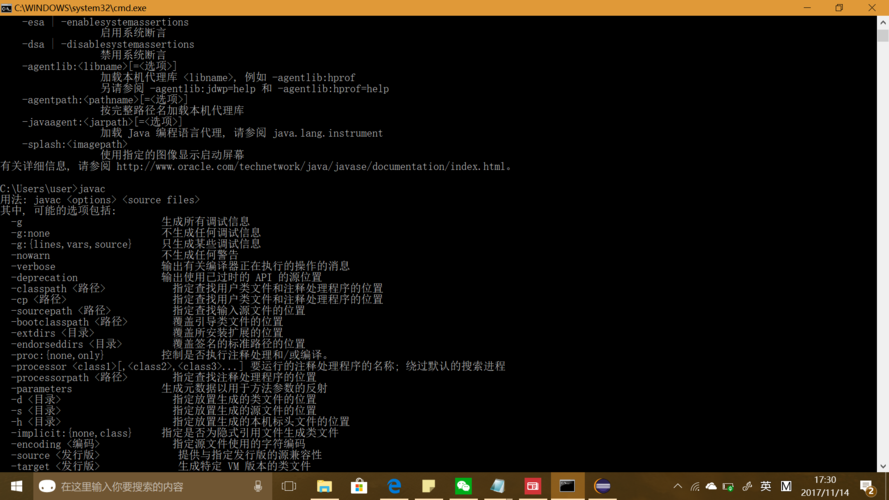Restore down the cmd.exe window
The height and width of the screenshot is (500, 889).
point(839,8)
